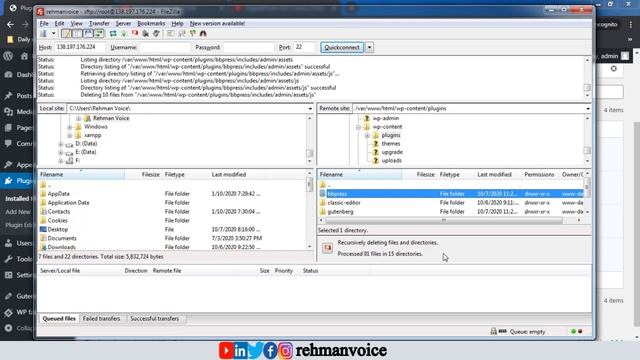Cancel the current operation icon
640x360 pixels.
(135, 33)
